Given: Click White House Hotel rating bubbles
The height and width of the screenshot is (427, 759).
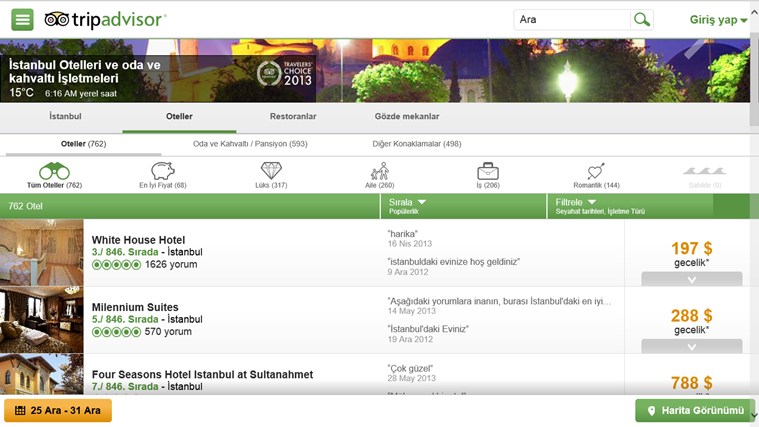Looking at the screenshot, I should click(116, 265).
